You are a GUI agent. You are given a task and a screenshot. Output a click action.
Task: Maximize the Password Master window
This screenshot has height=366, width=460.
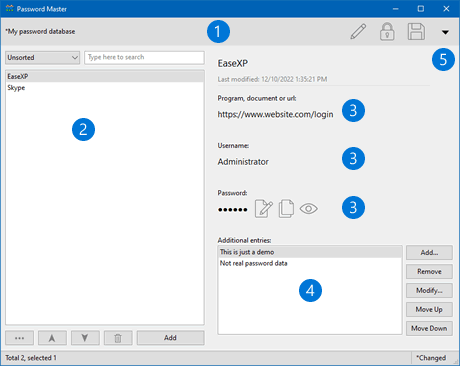pos(421,9)
